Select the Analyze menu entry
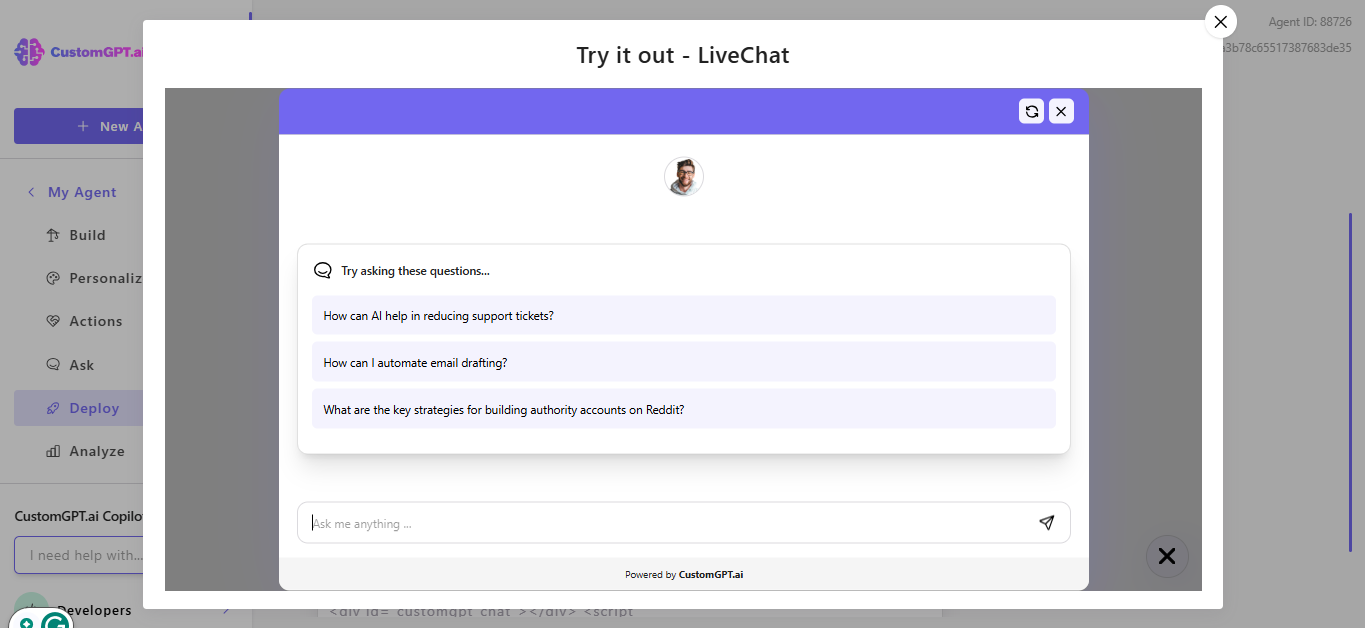 tap(96, 451)
